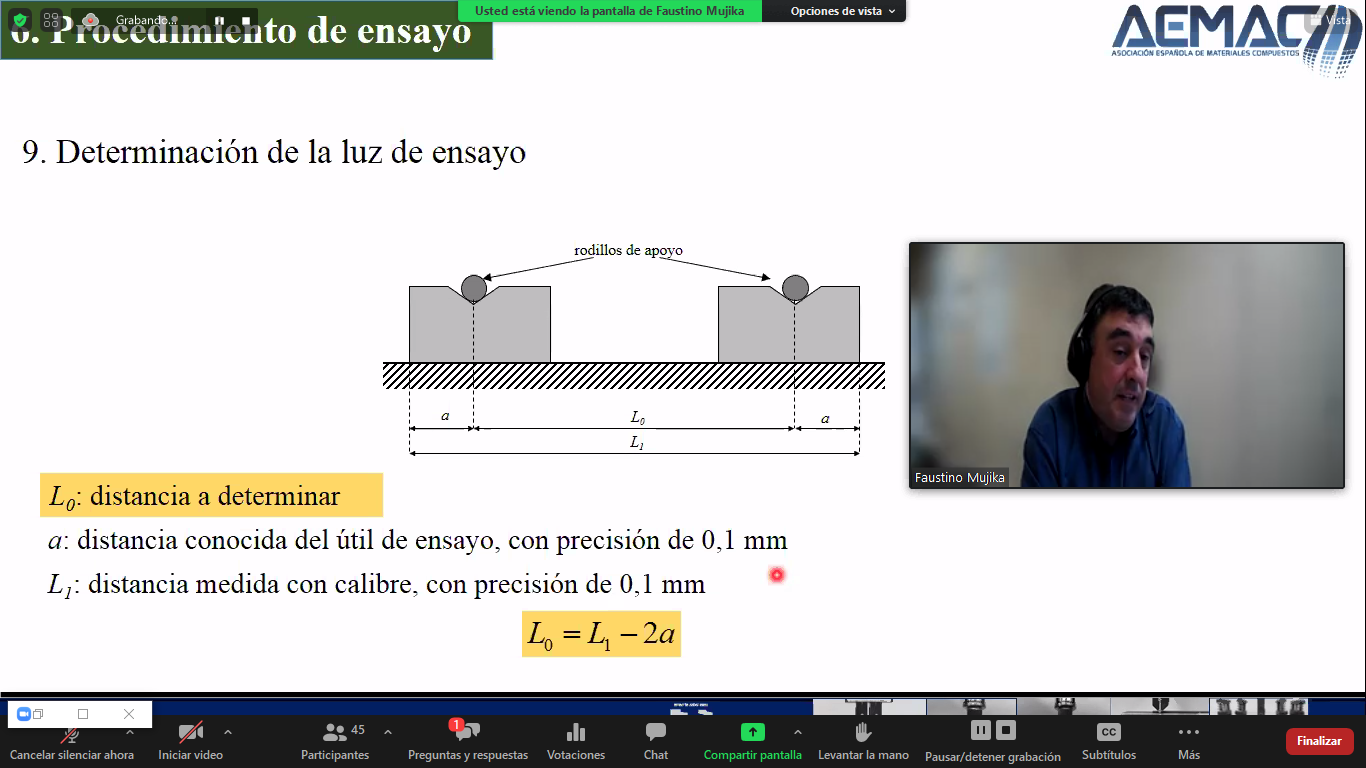Open the Votaciones polls icon
Image resolution: width=1366 pixels, height=768 pixels.
(576, 741)
